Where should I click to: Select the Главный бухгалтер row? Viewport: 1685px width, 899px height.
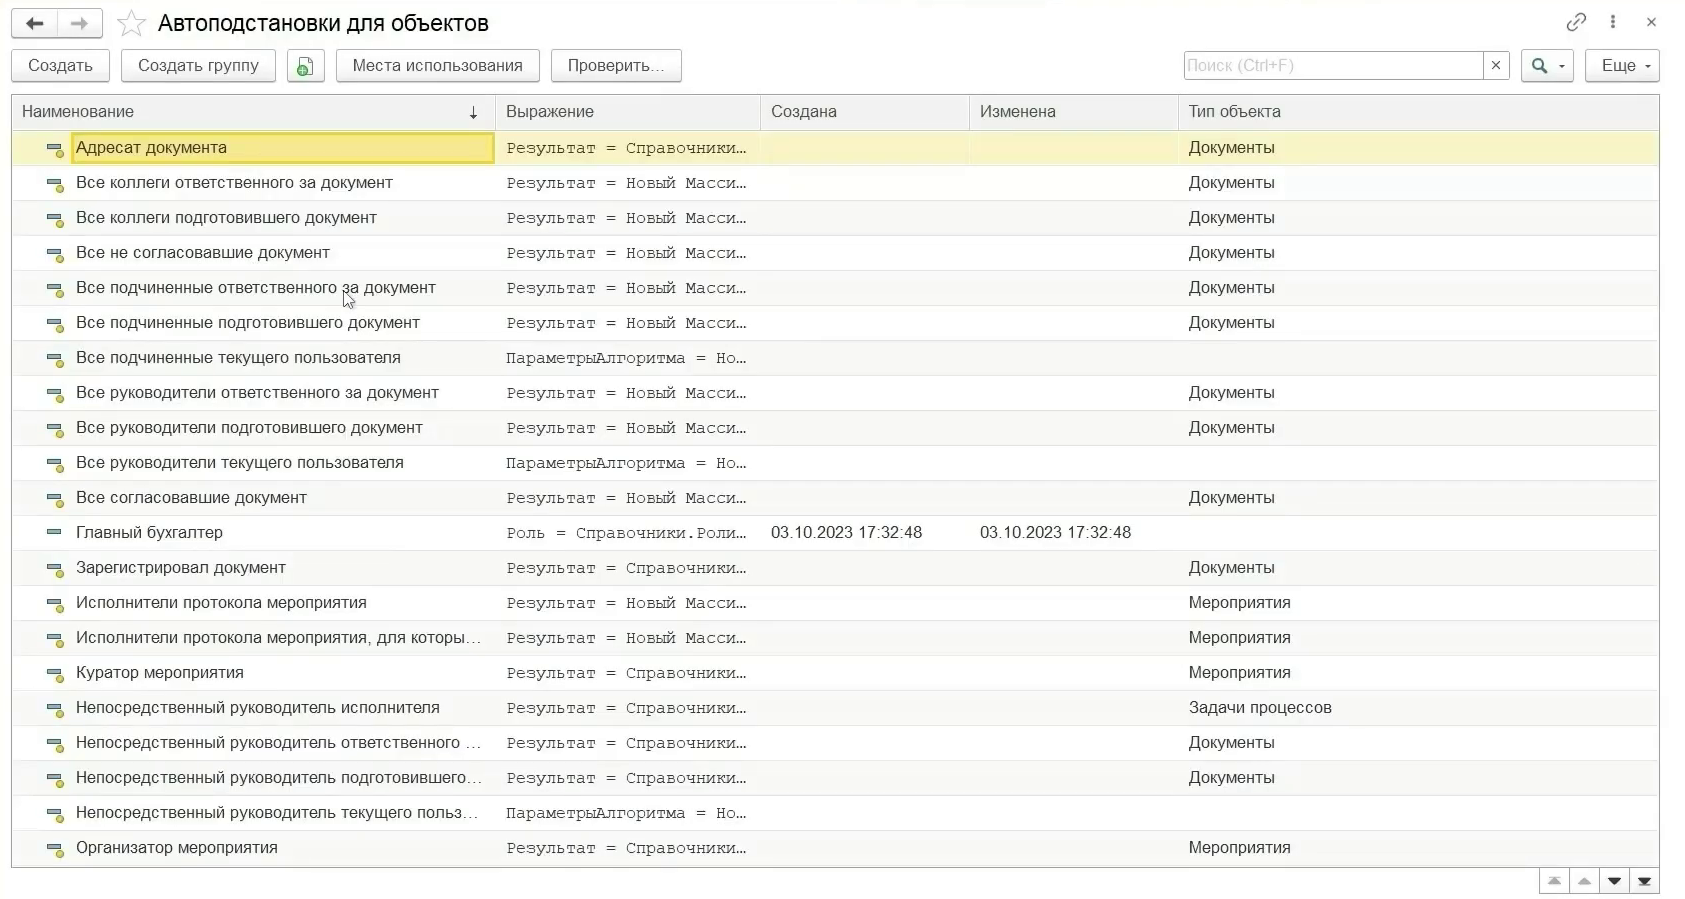click(x=150, y=533)
